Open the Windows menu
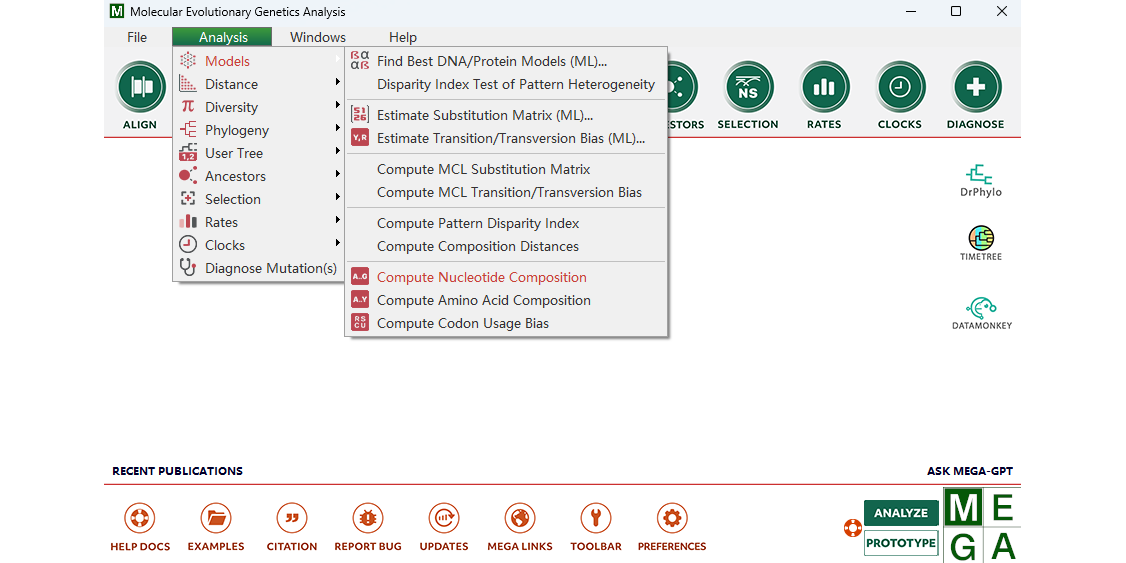Viewport: 1126px width, 563px height. [x=318, y=37]
